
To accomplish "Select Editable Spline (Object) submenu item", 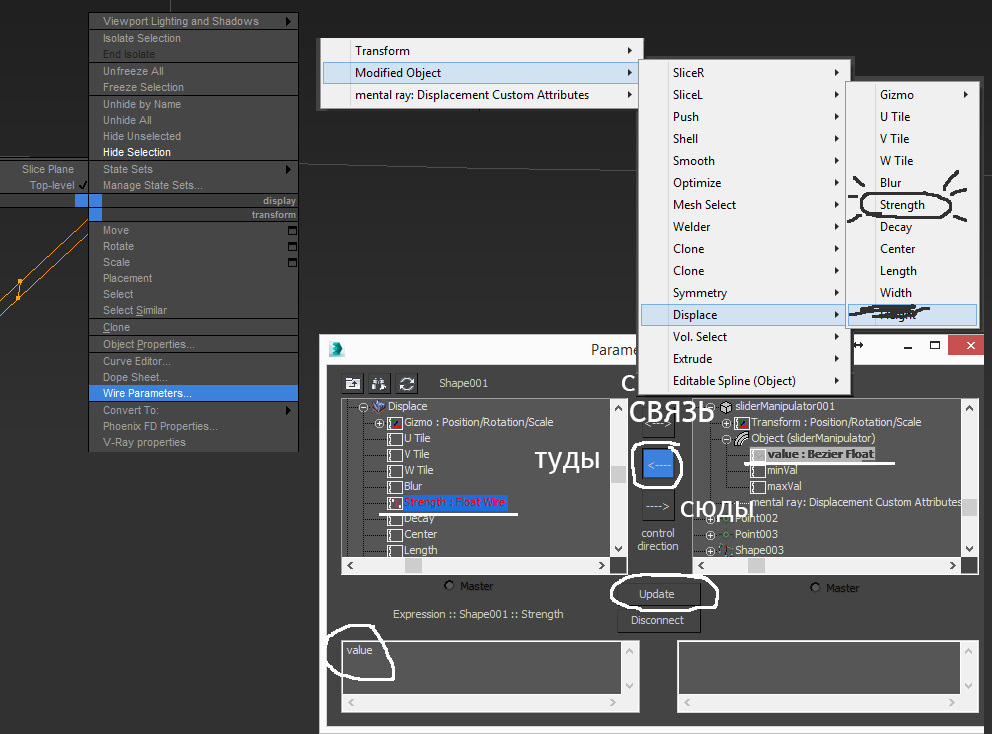I will coord(744,381).
